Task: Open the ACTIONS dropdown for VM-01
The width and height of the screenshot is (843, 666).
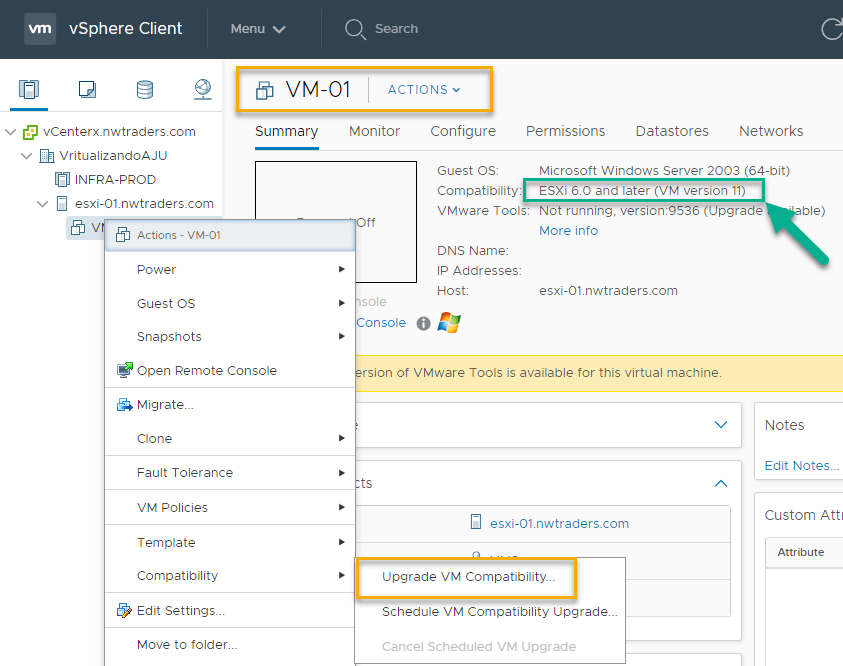Action: tap(424, 90)
